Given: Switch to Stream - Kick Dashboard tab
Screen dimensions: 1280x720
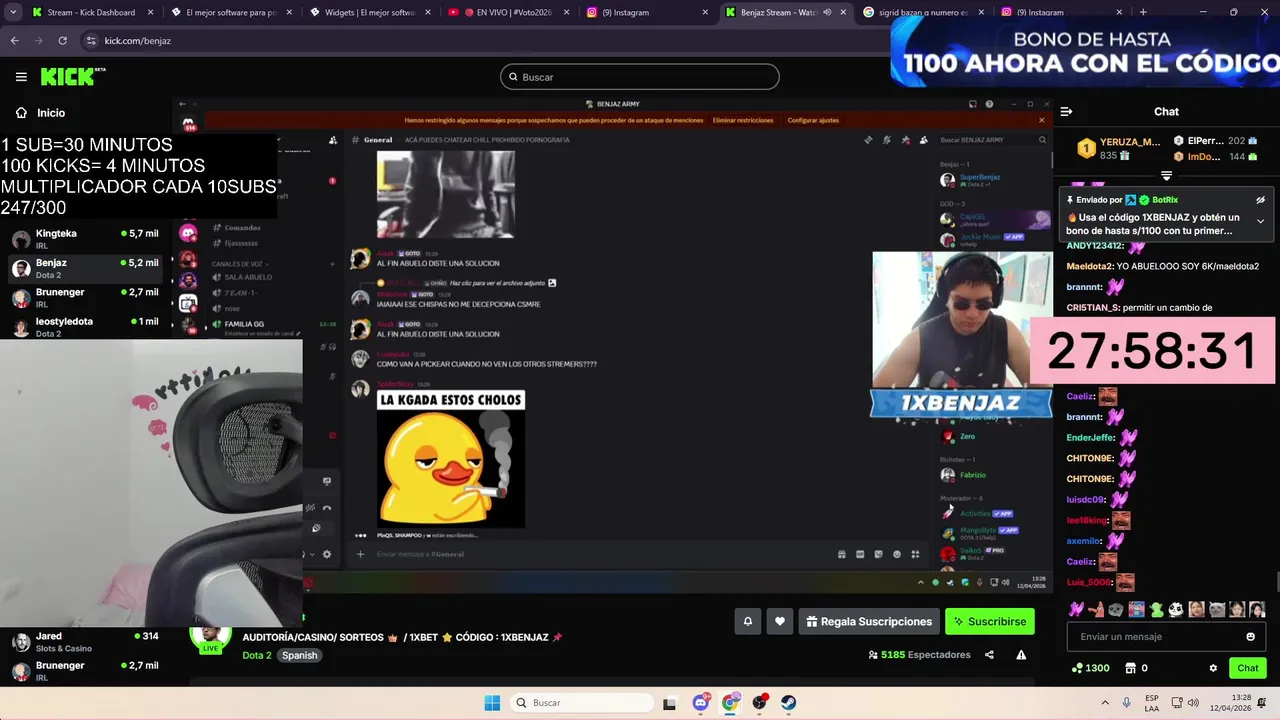Looking at the screenshot, I should coord(93,12).
